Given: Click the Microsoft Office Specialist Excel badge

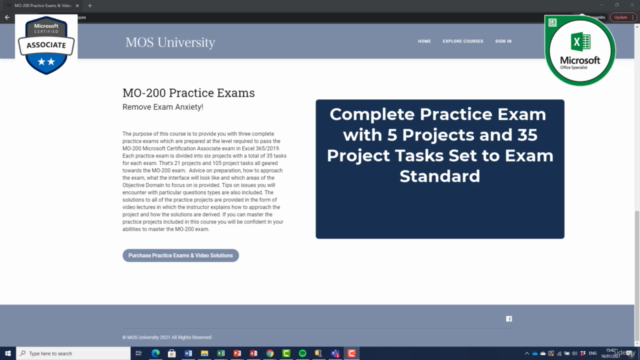Looking at the screenshot, I should [580, 51].
